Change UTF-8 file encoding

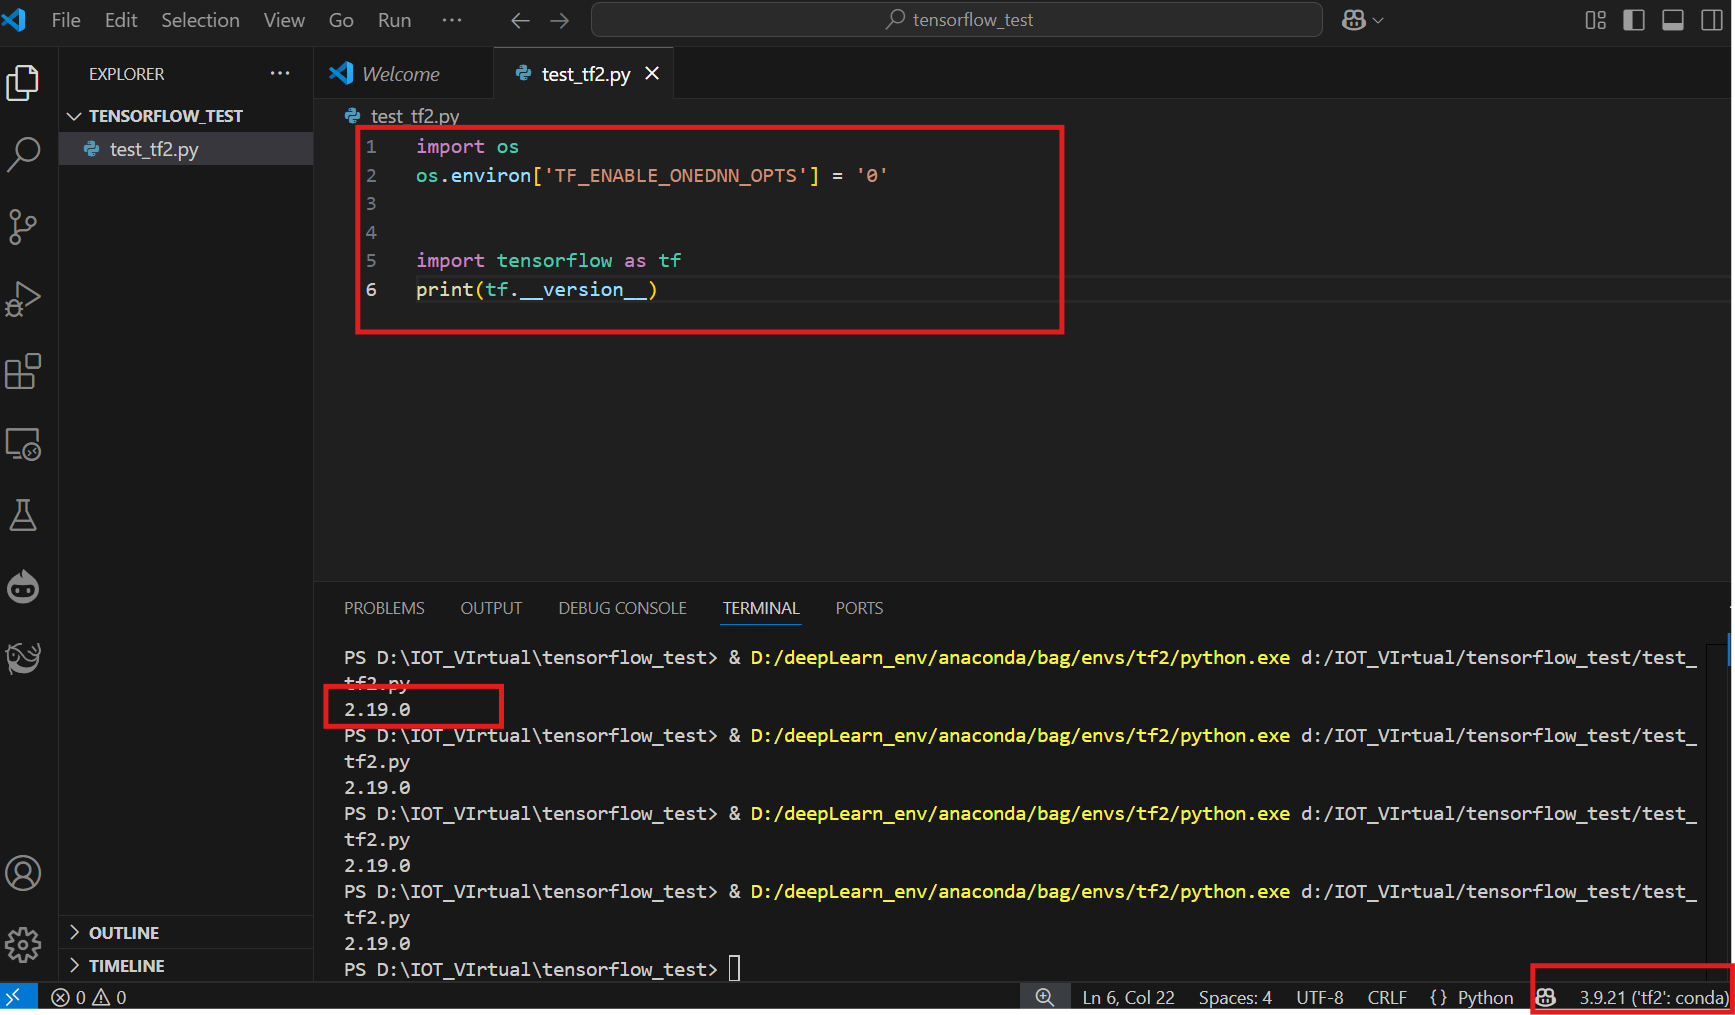pyautogui.click(x=1320, y=997)
